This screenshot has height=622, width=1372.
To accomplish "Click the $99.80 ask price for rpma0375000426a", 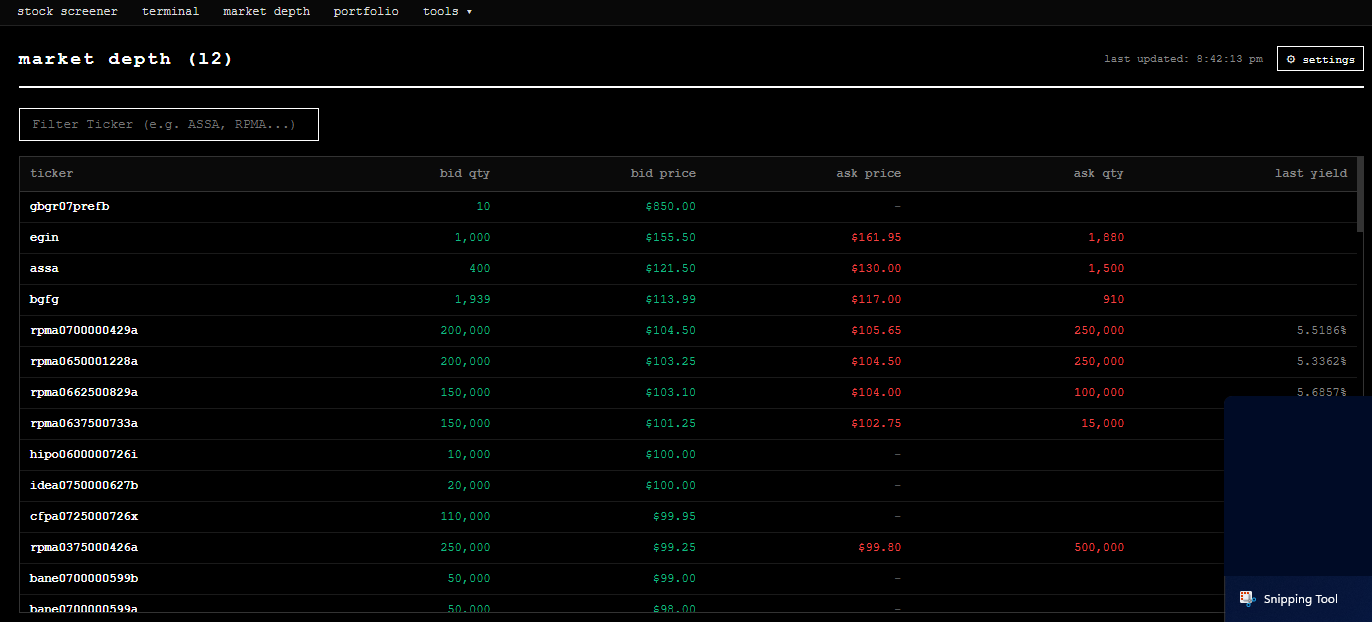I will coord(879,548).
